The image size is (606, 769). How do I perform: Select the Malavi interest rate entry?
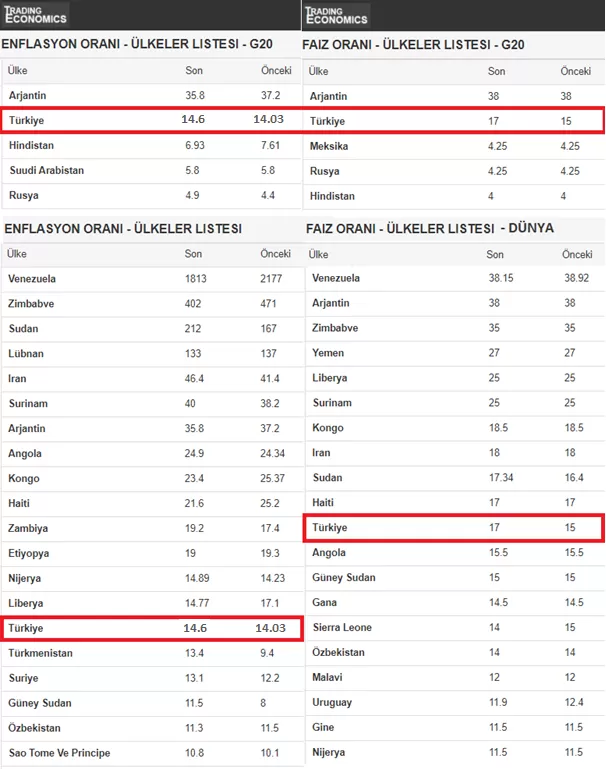coord(329,678)
